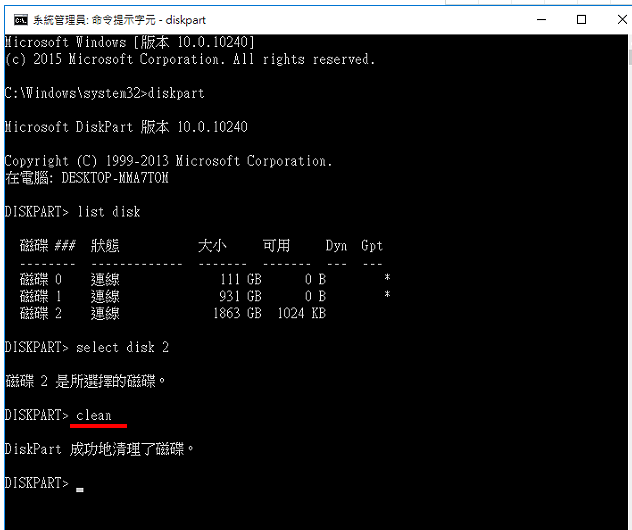Click the 'Dyn' column header
The image size is (632, 530).
[x=337, y=246]
